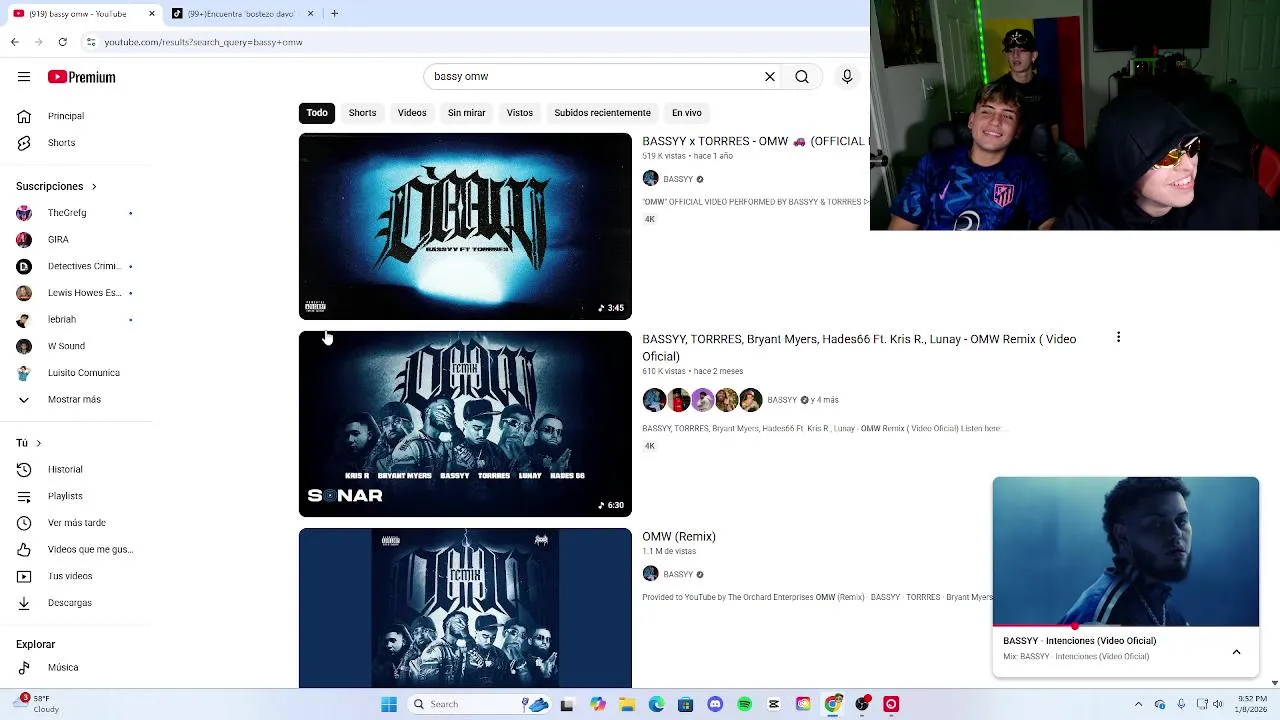Image resolution: width=1280 pixels, height=720 pixels.
Task: Switch to the TikTok browser tab
Action: click(240, 14)
